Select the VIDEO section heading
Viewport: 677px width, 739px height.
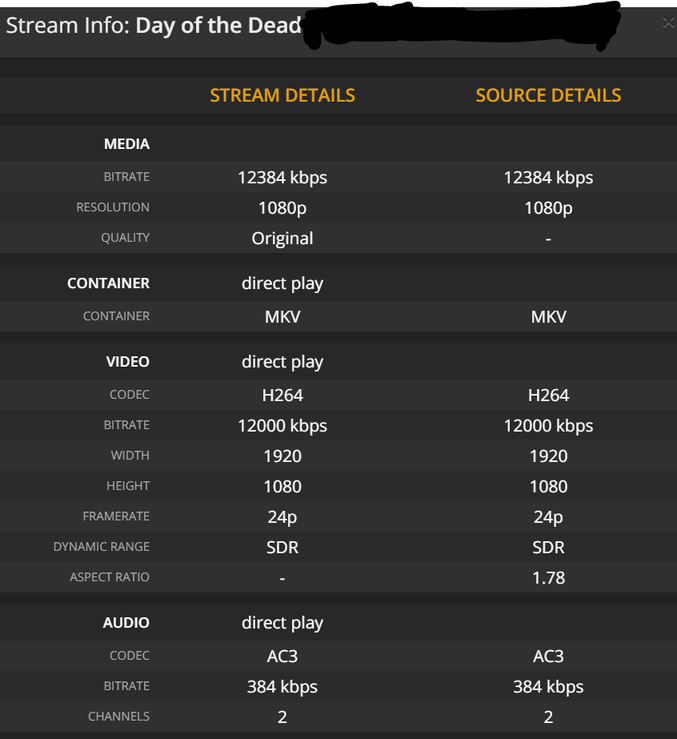(126, 362)
